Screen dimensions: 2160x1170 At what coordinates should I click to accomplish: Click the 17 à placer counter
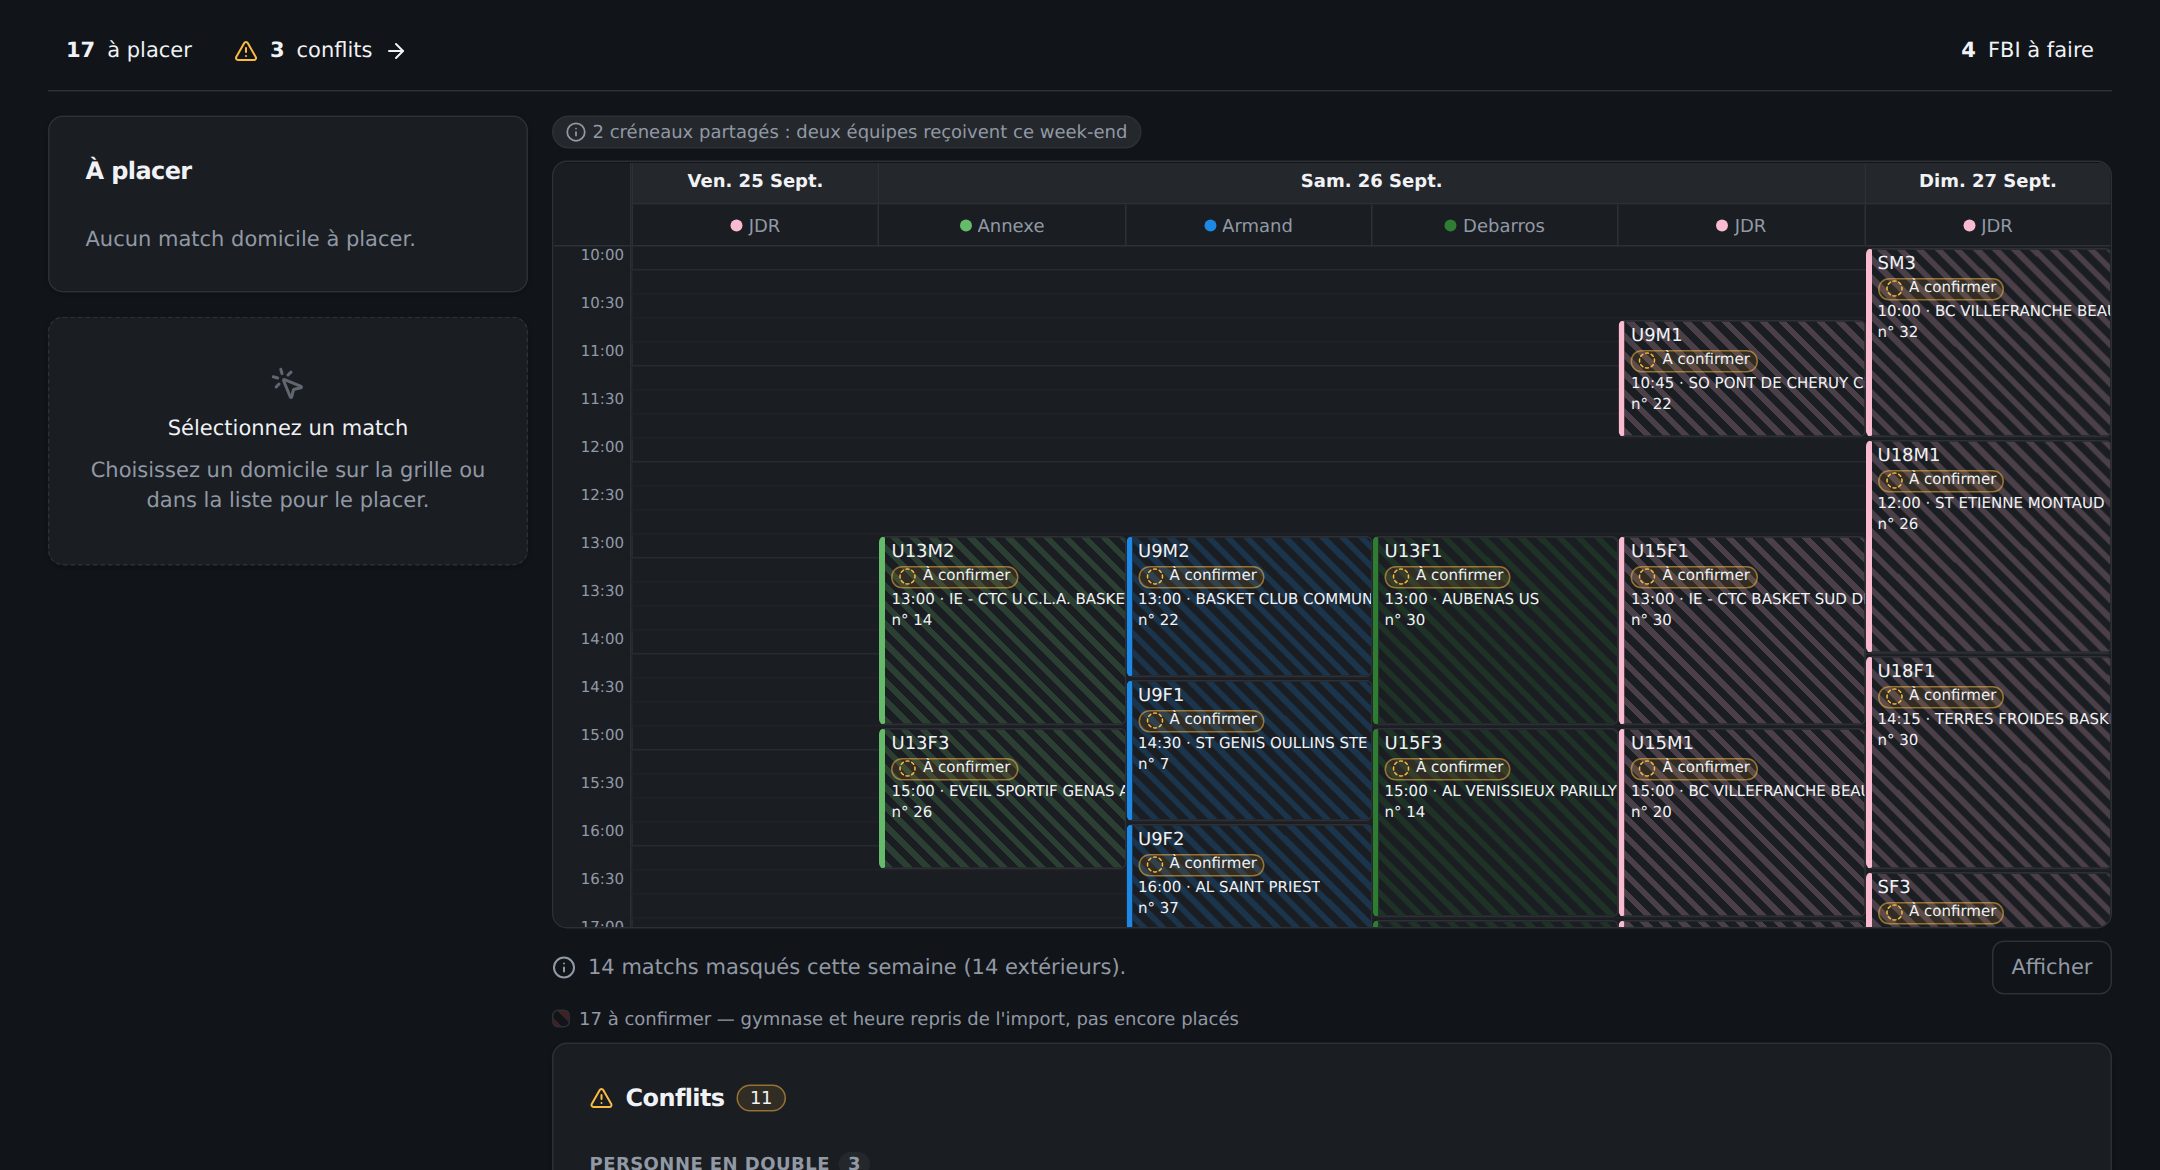(129, 50)
